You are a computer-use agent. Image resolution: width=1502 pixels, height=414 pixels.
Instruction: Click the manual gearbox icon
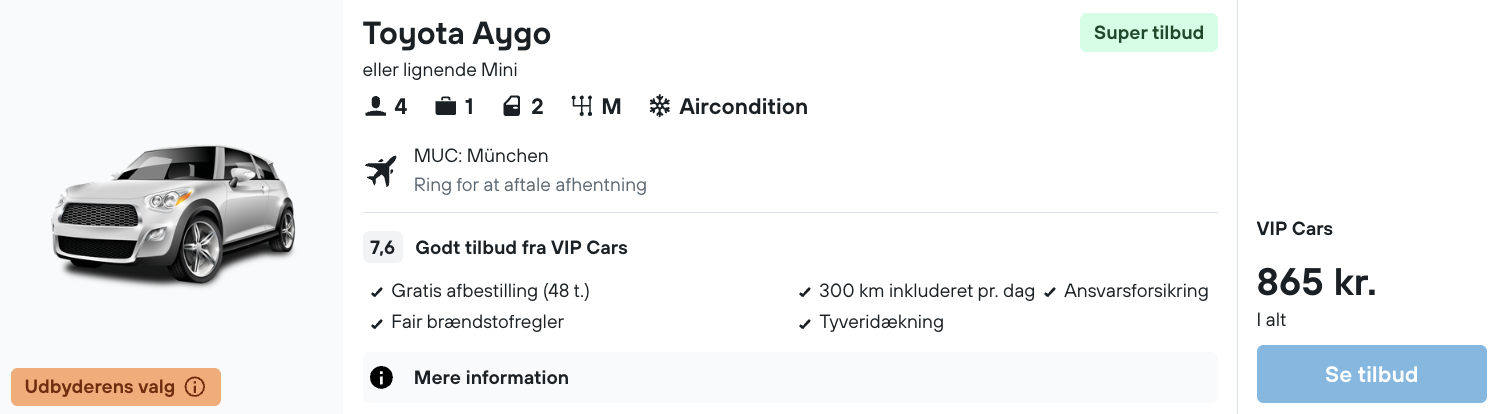582,107
